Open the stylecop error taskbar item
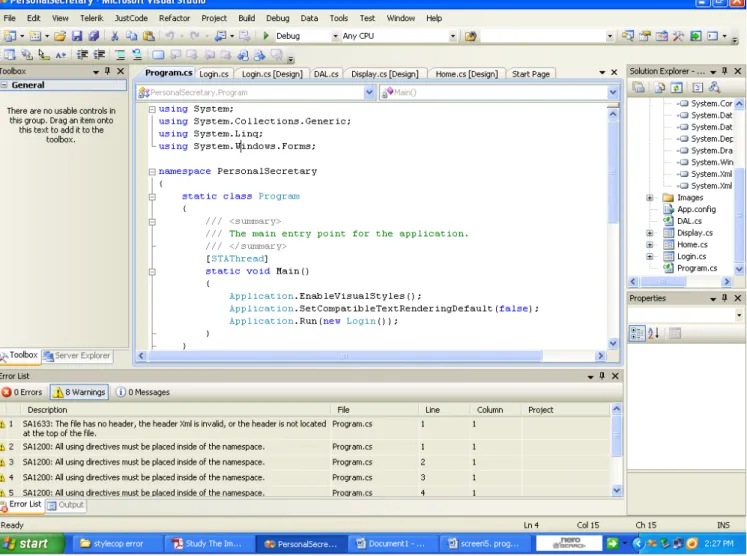The height and width of the screenshot is (556, 747). tap(118, 544)
